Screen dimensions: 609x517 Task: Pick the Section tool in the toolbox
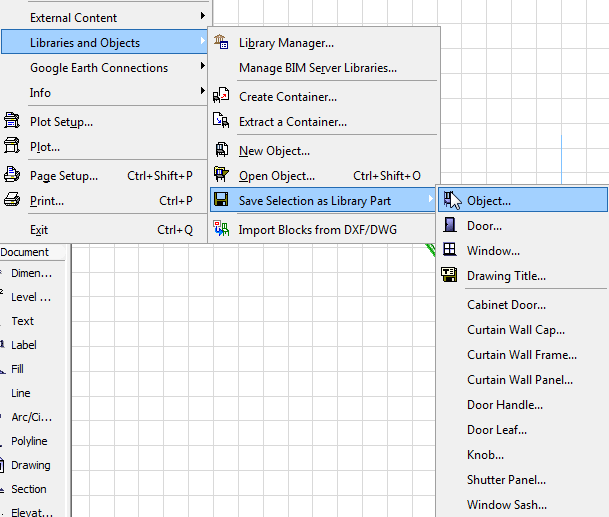point(28,489)
